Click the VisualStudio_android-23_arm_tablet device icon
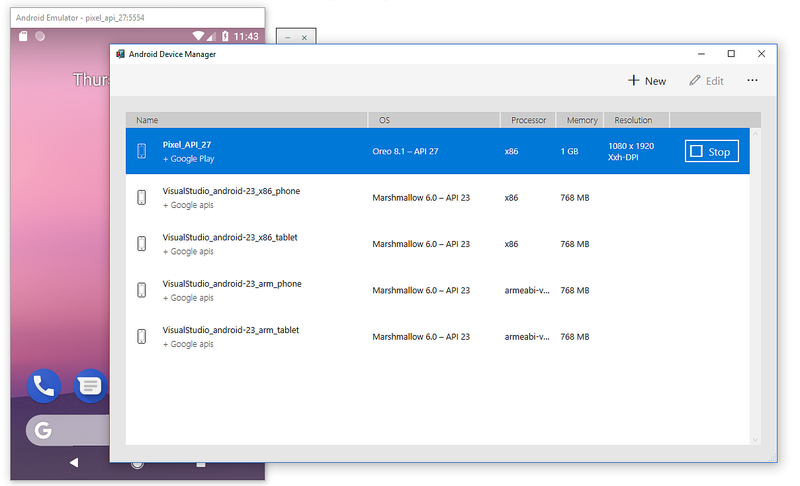 point(142,336)
